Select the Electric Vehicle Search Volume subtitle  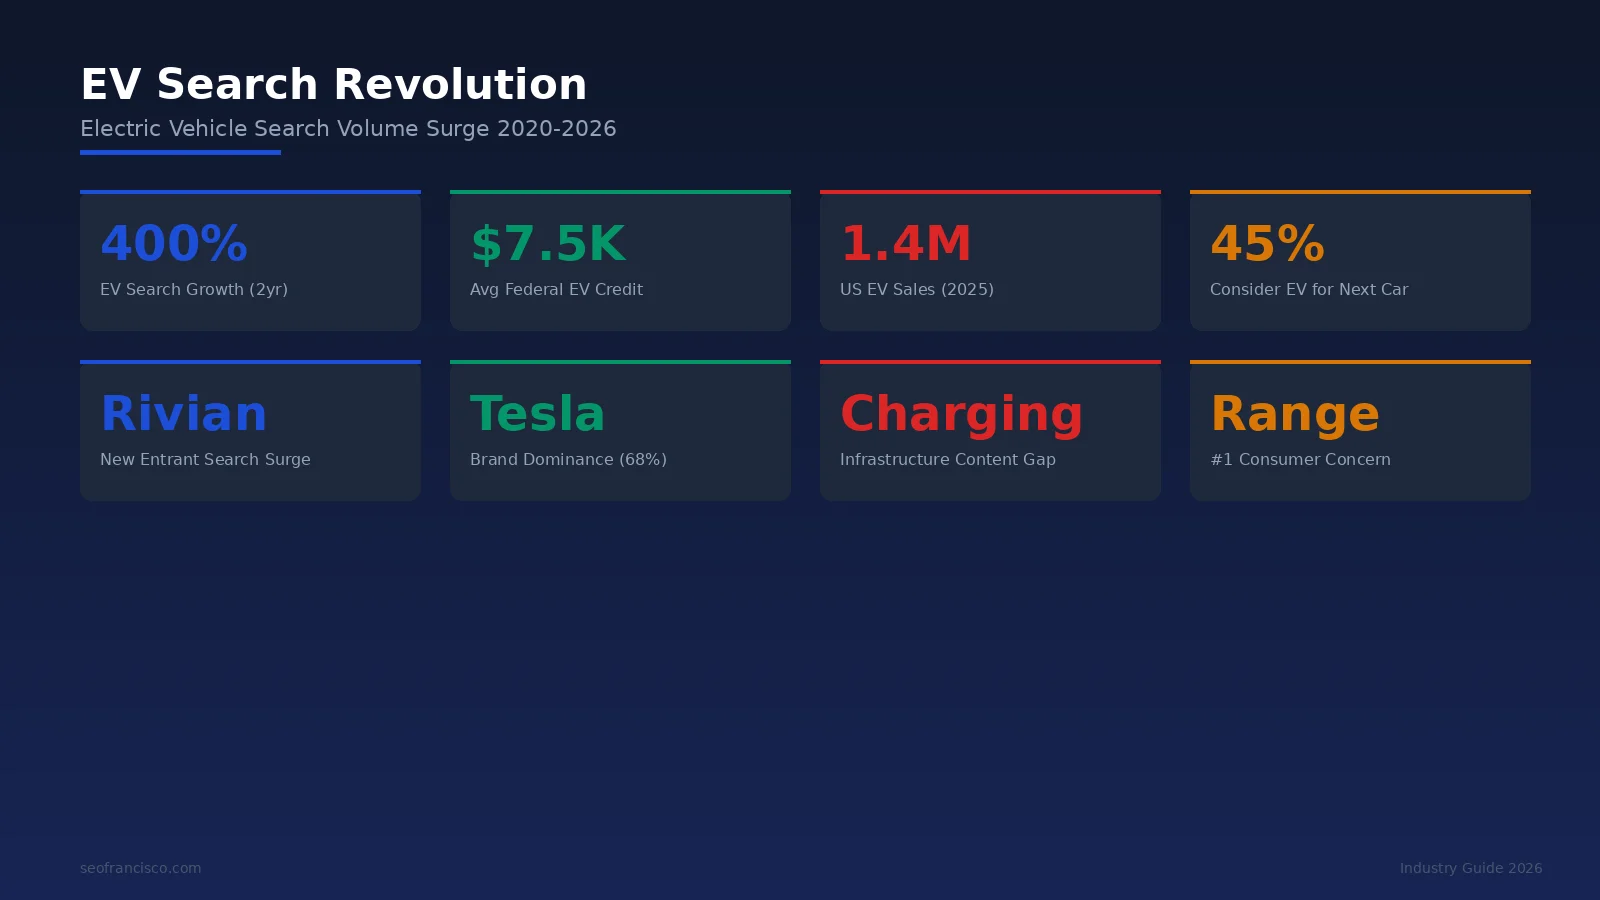point(348,128)
